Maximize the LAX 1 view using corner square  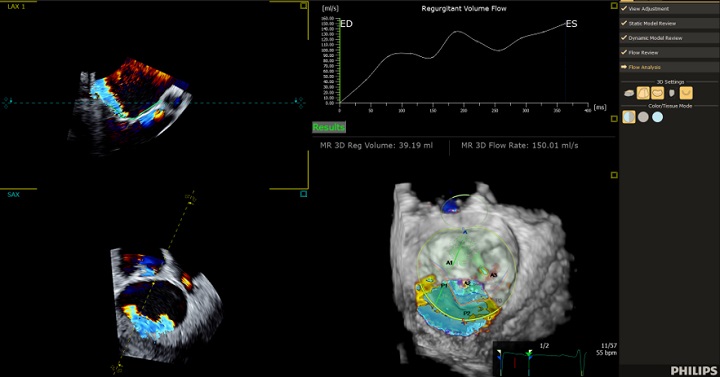[304, 6]
